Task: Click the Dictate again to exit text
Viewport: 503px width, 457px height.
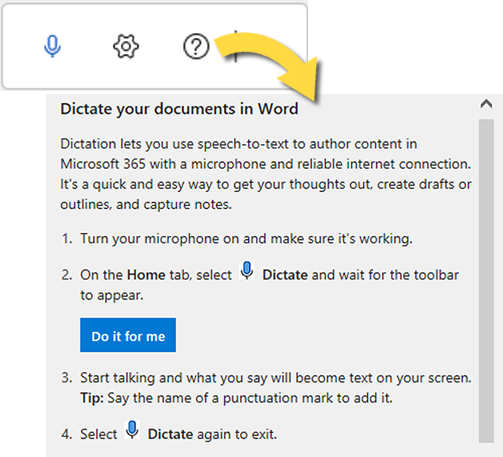Action: 212,434
